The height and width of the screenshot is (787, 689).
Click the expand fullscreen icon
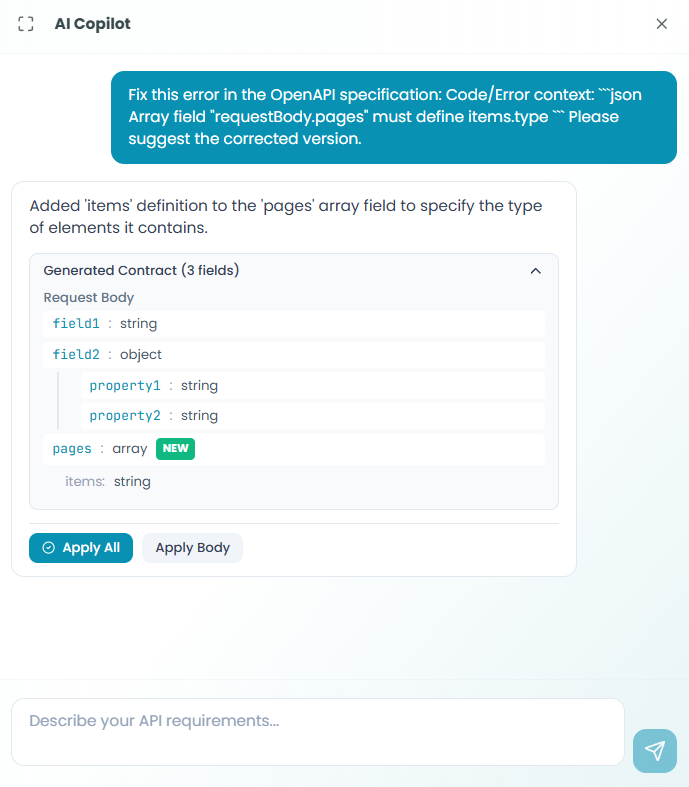[x=26, y=24]
